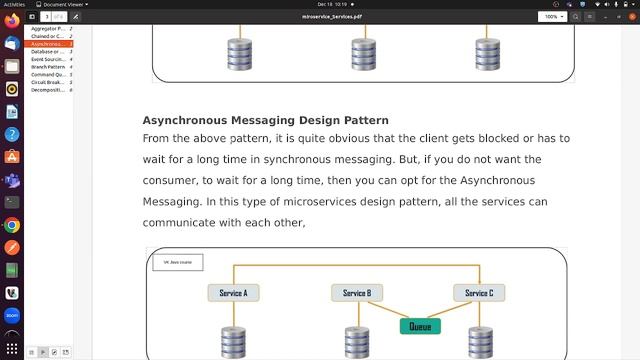Open the green spreadsheet app in dock
This screenshot has width=640, height=360.
(12, 270)
